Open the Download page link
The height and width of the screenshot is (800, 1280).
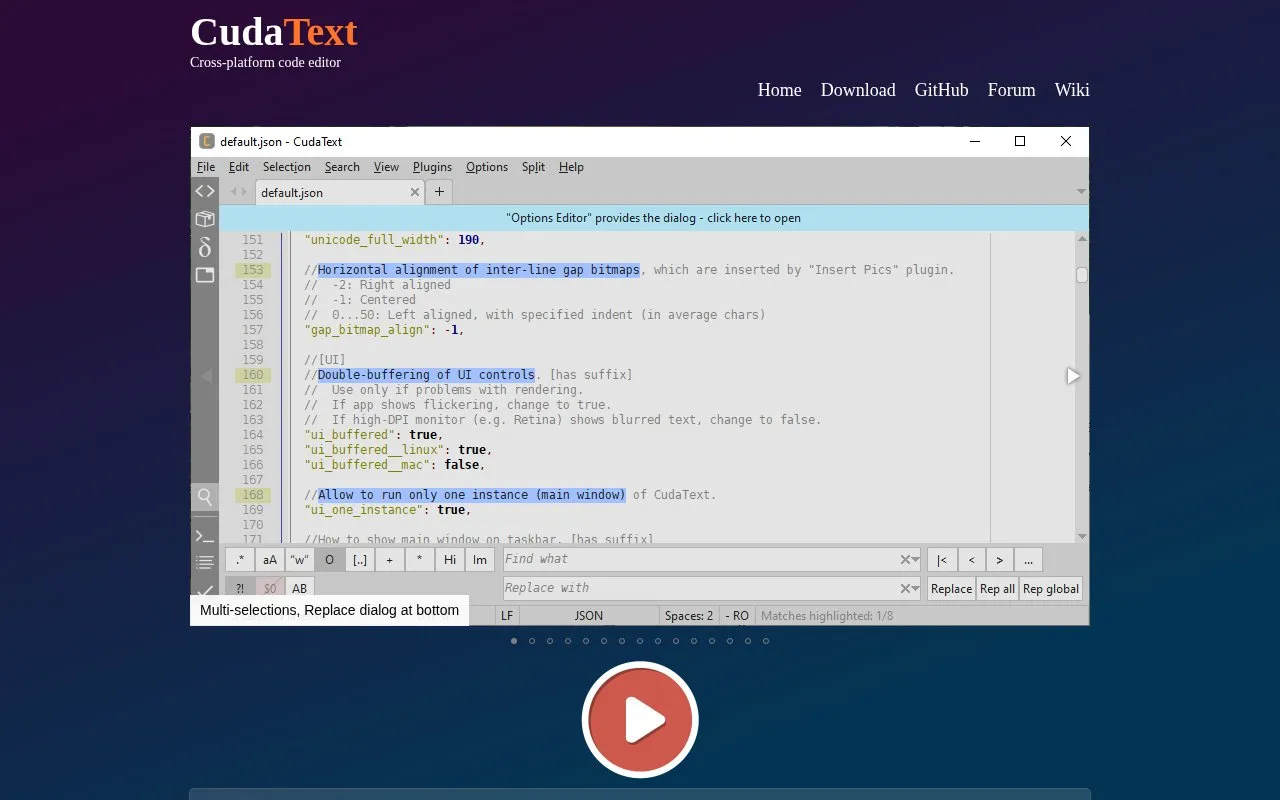click(858, 90)
